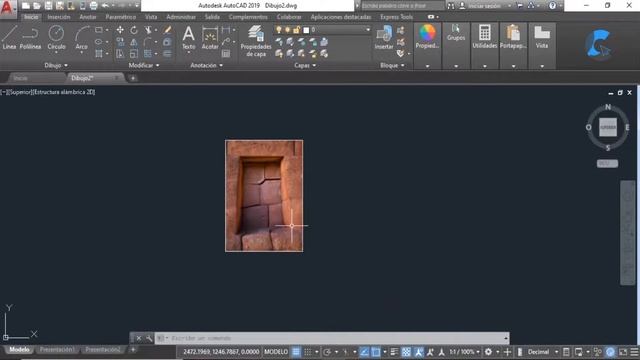Click the search keyword input box
640x360 pixels.
pos(402,6)
